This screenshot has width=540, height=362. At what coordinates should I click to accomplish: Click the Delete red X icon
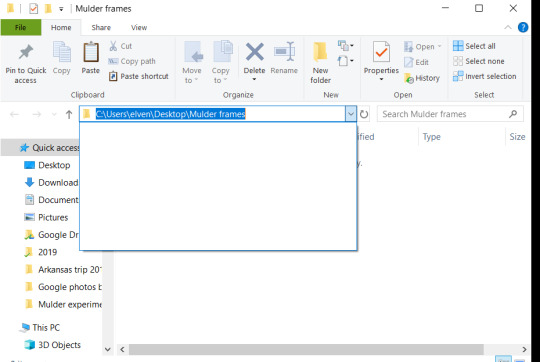pos(255,52)
